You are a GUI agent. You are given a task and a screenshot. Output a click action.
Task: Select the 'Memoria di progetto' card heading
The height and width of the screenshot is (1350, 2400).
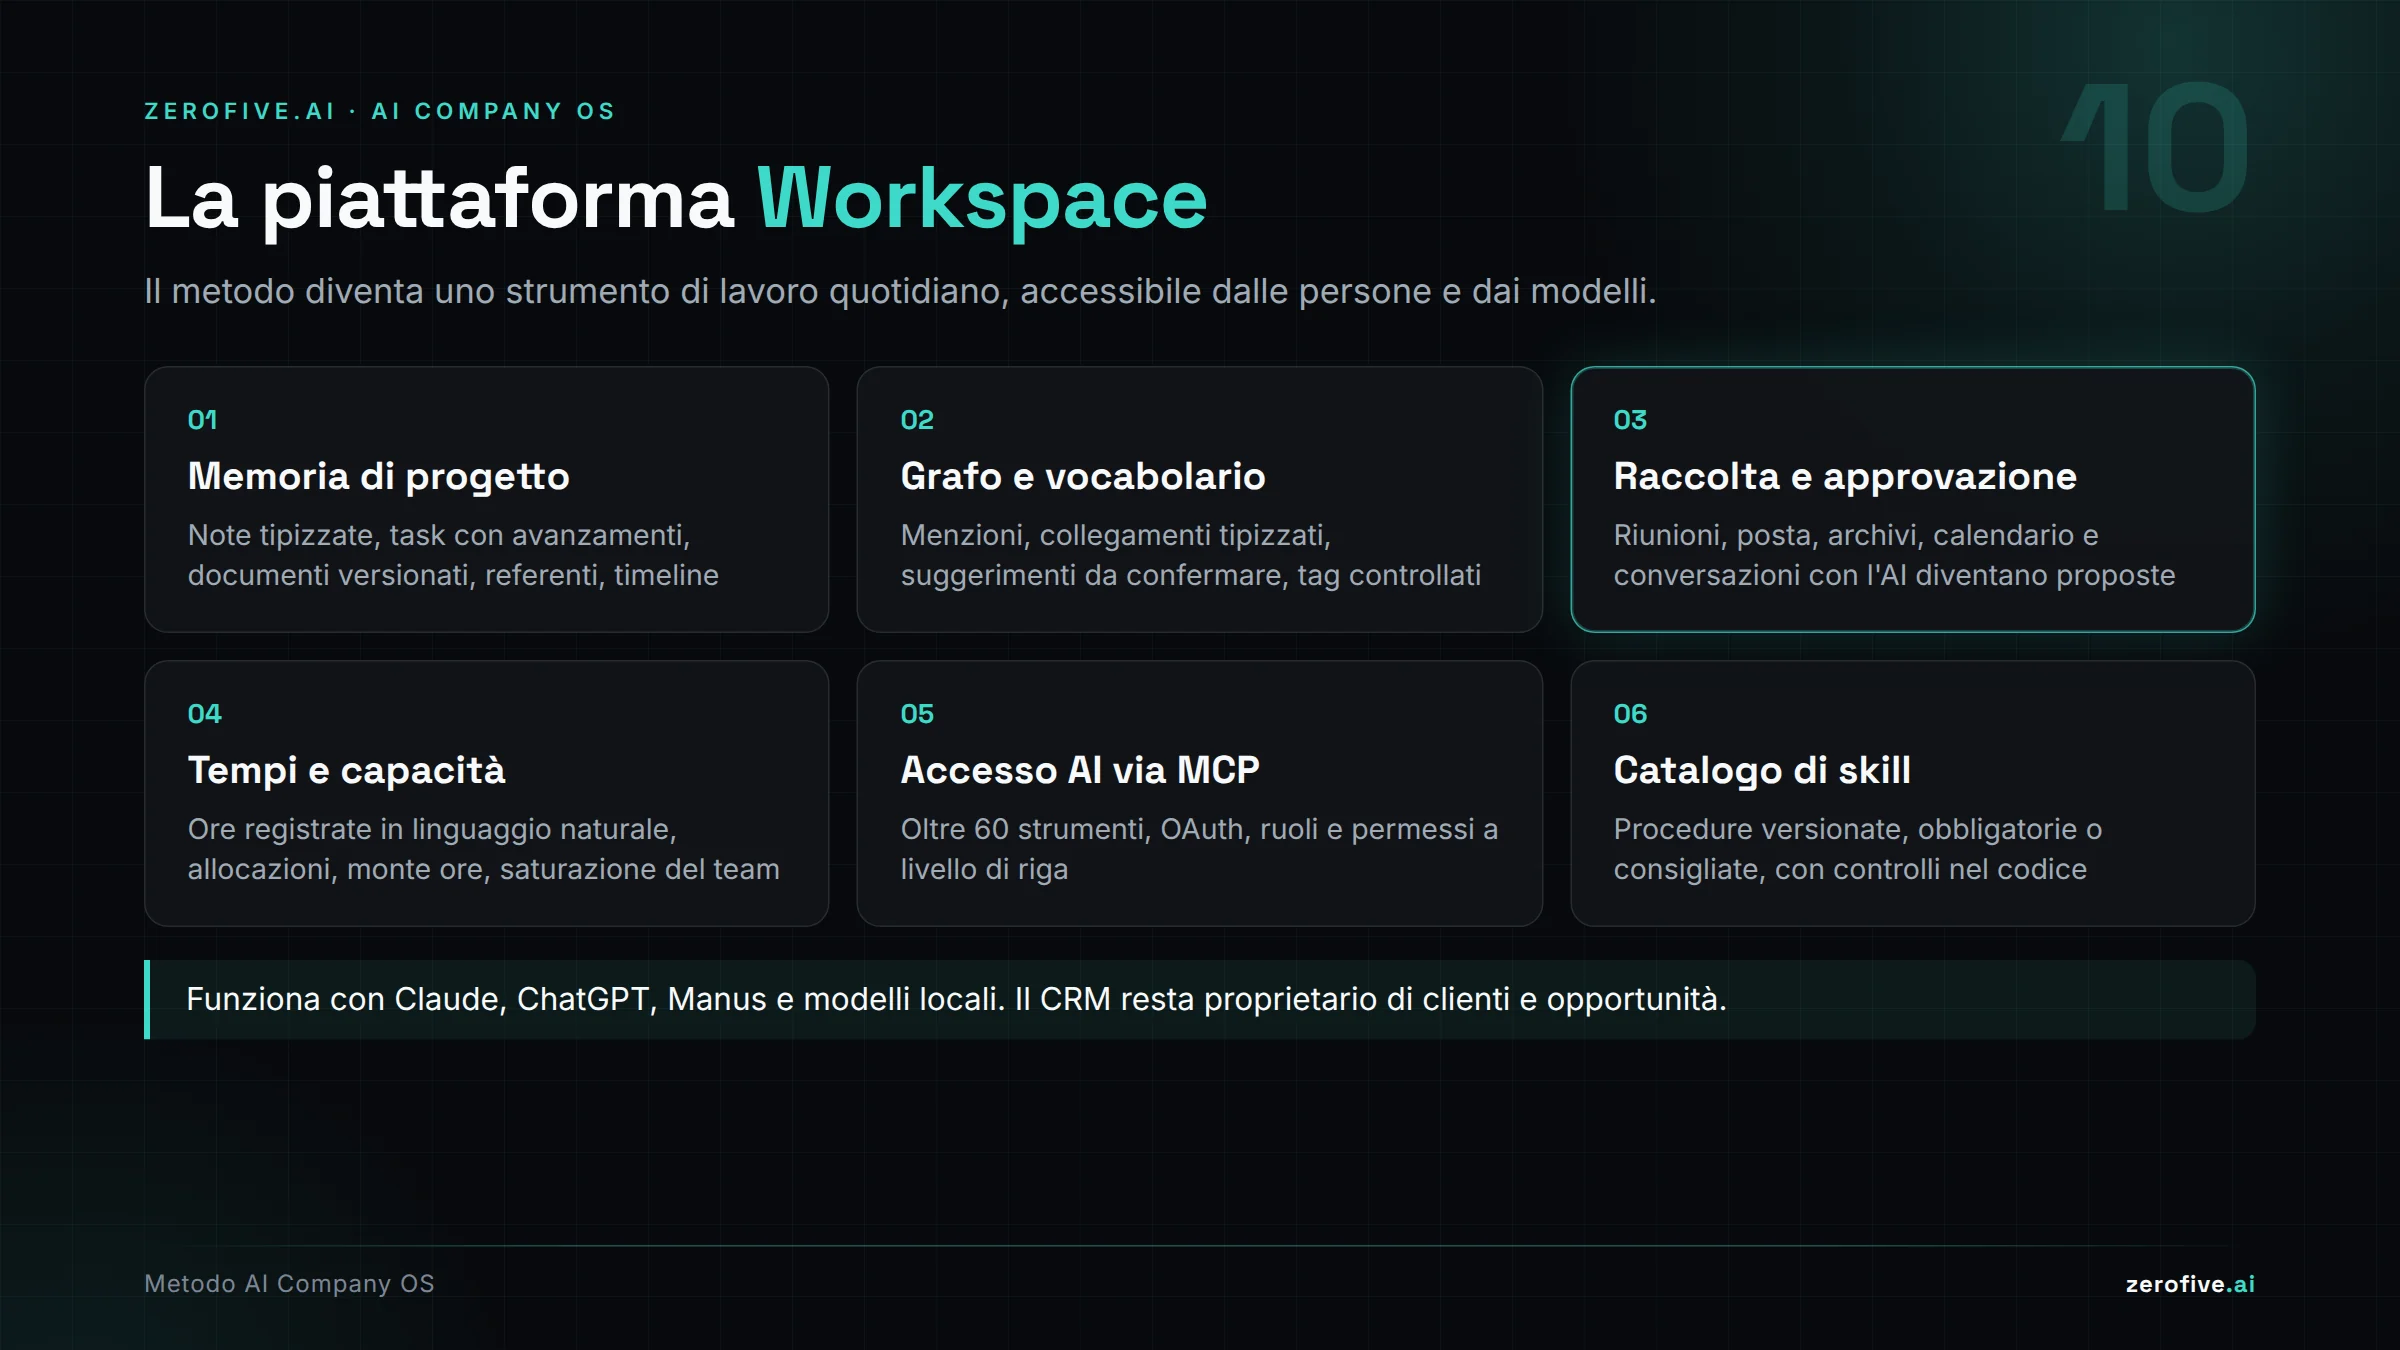pyautogui.click(x=379, y=477)
